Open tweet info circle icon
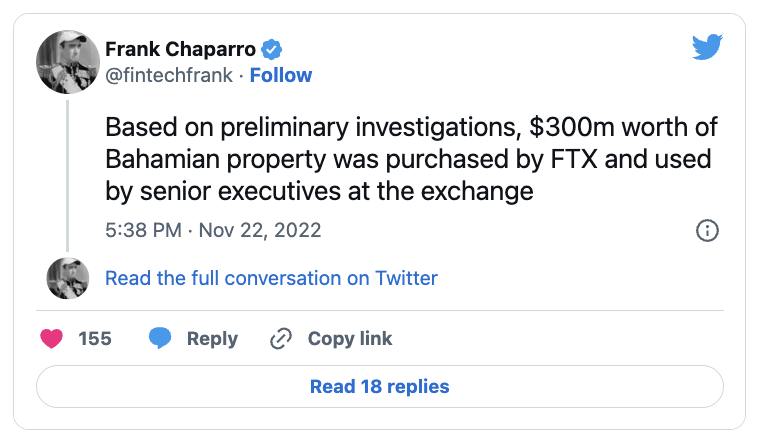Viewport: 758px width, 446px height. (x=706, y=230)
